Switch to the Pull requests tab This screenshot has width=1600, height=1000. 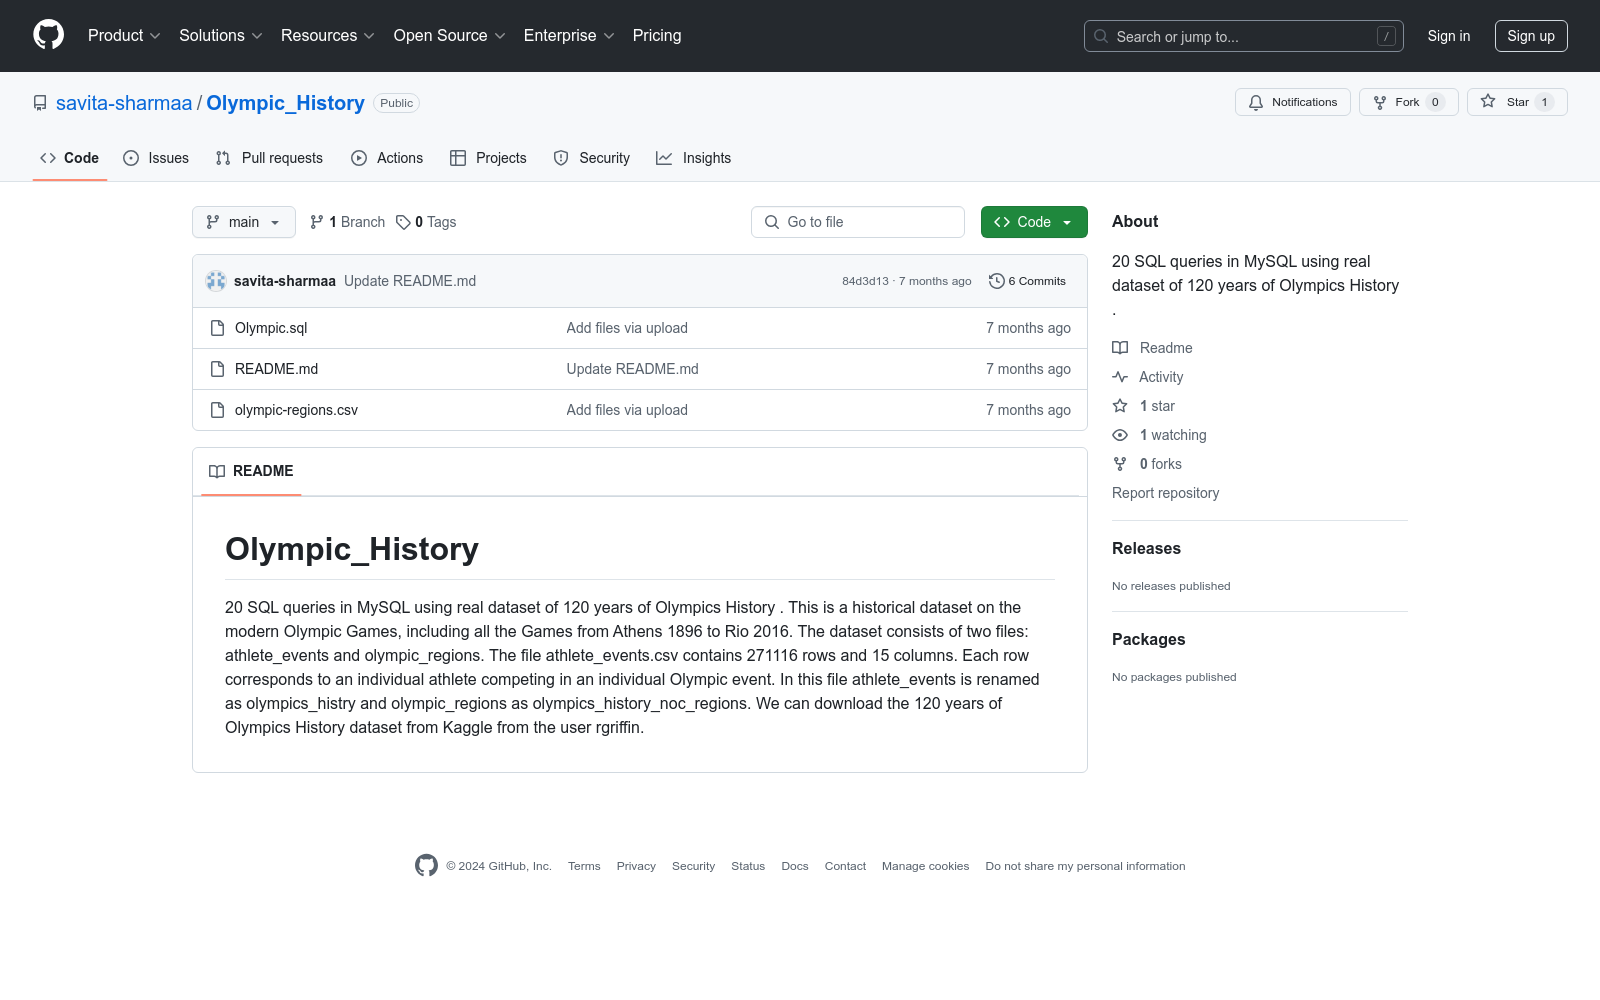(269, 158)
